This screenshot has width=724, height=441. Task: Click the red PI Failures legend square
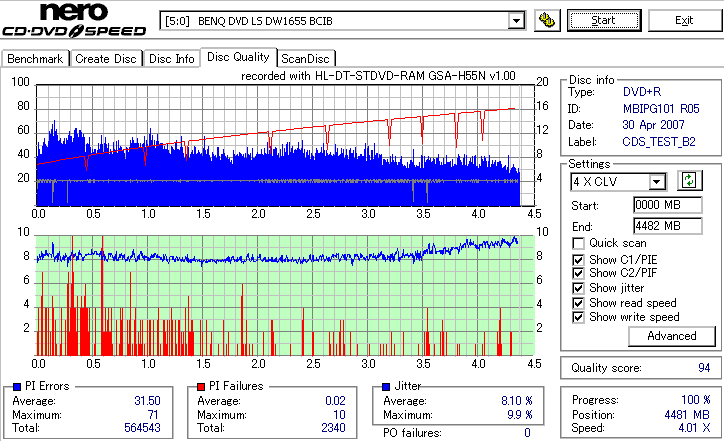click(x=201, y=387)
